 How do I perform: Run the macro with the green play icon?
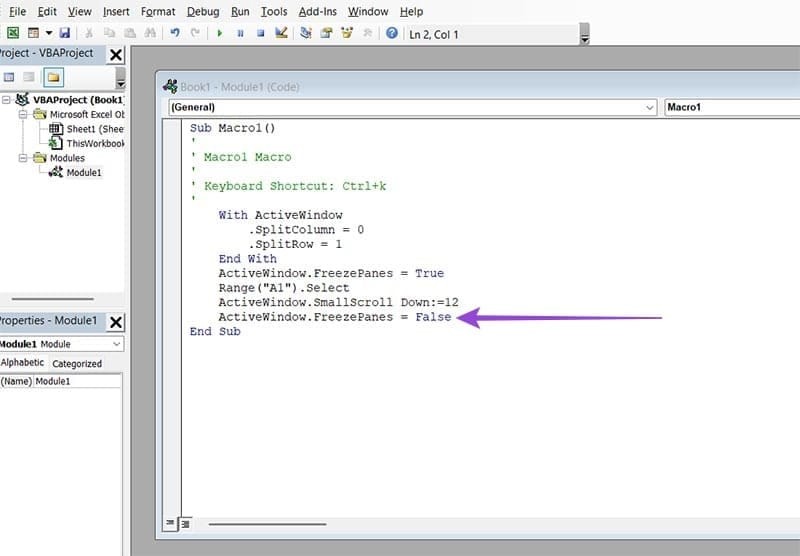pyautogui.click(x=220, y=33)
